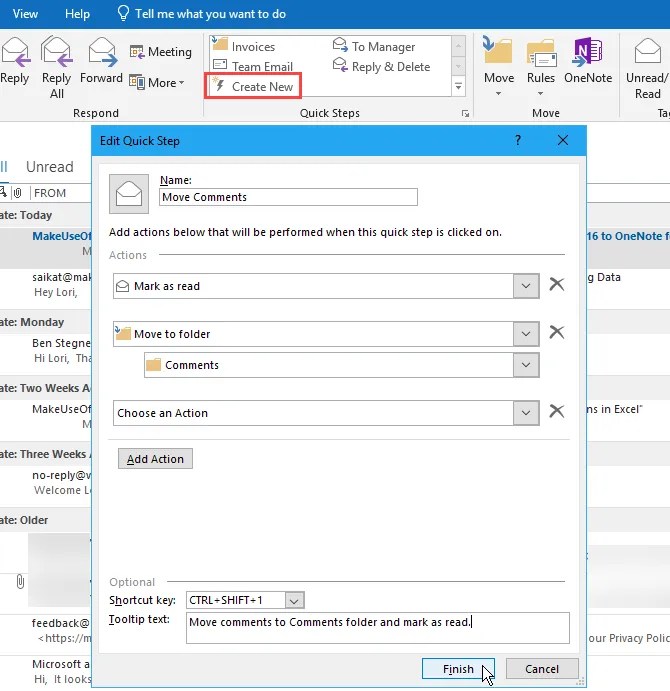Change the quick step icon button
This screenshot has height=691, width=670.
(x=129, y=193)
